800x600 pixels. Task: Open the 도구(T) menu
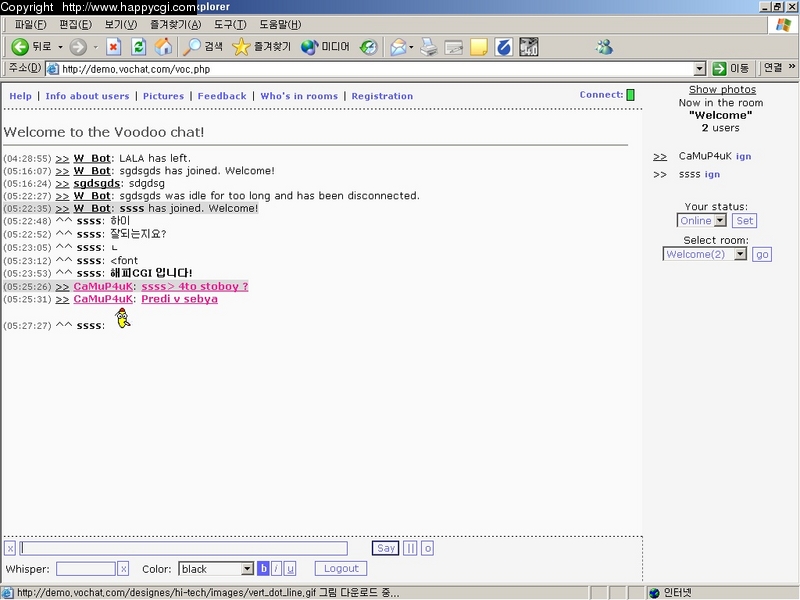[230, 24]
